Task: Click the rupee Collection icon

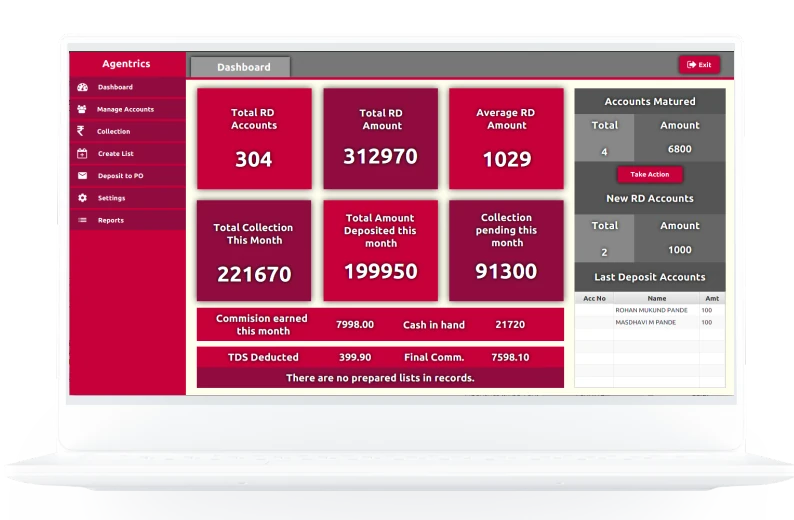Action: tap(82, 131)
